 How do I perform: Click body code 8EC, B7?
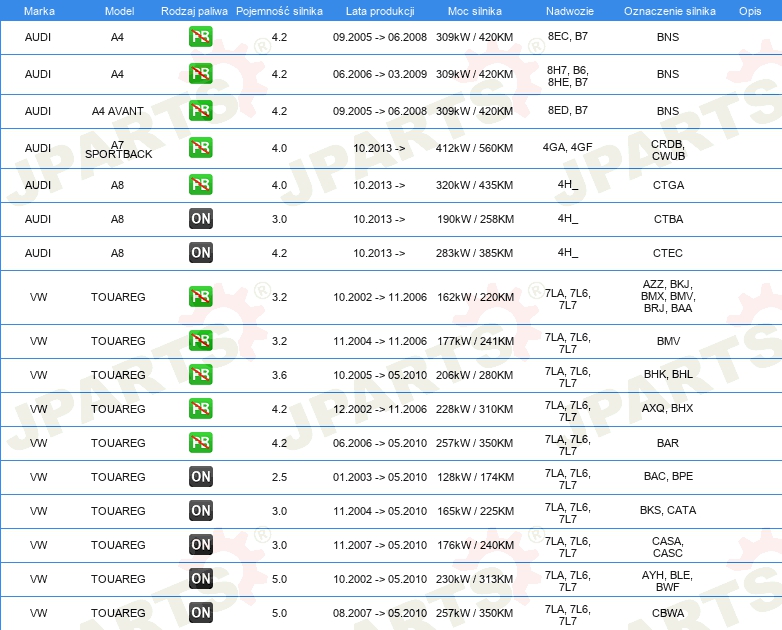(x=568, y=36)
